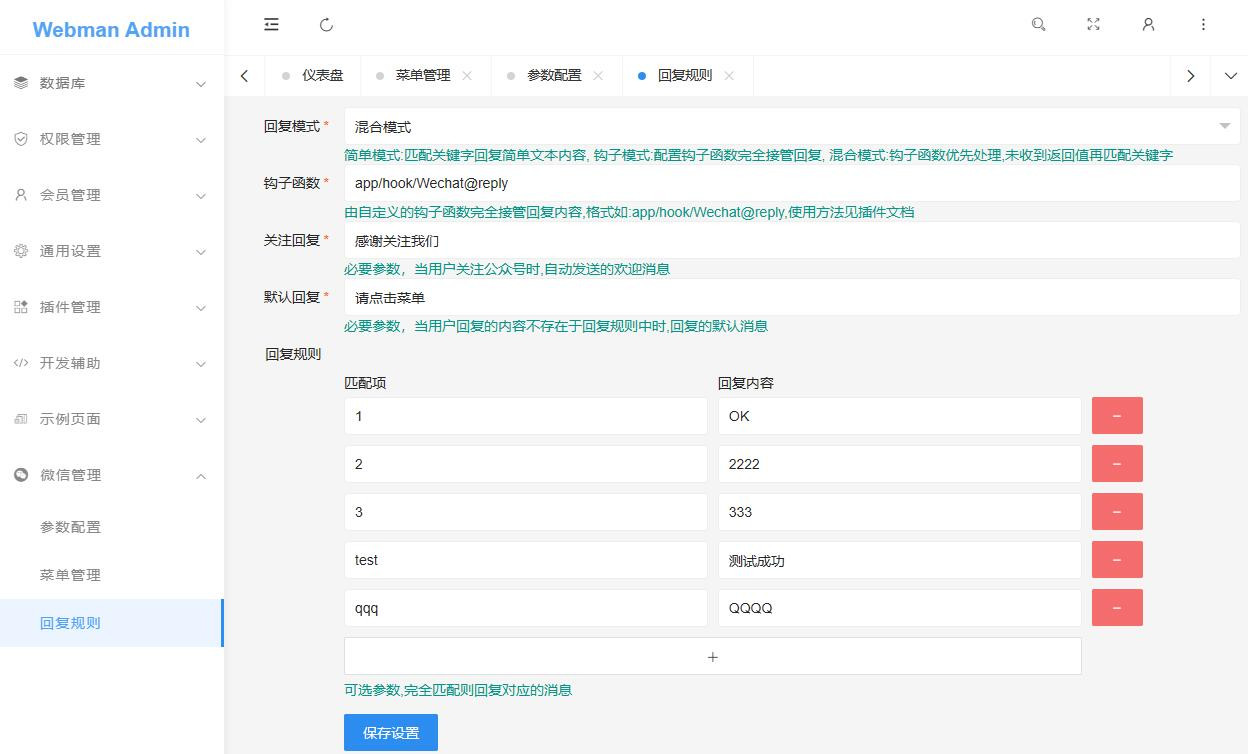Close the 菜单管理 tab

(x=467, y=76)
